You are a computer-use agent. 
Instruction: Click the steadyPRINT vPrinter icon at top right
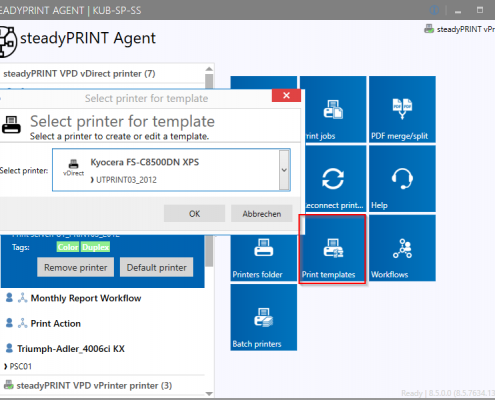pos(429,29)
